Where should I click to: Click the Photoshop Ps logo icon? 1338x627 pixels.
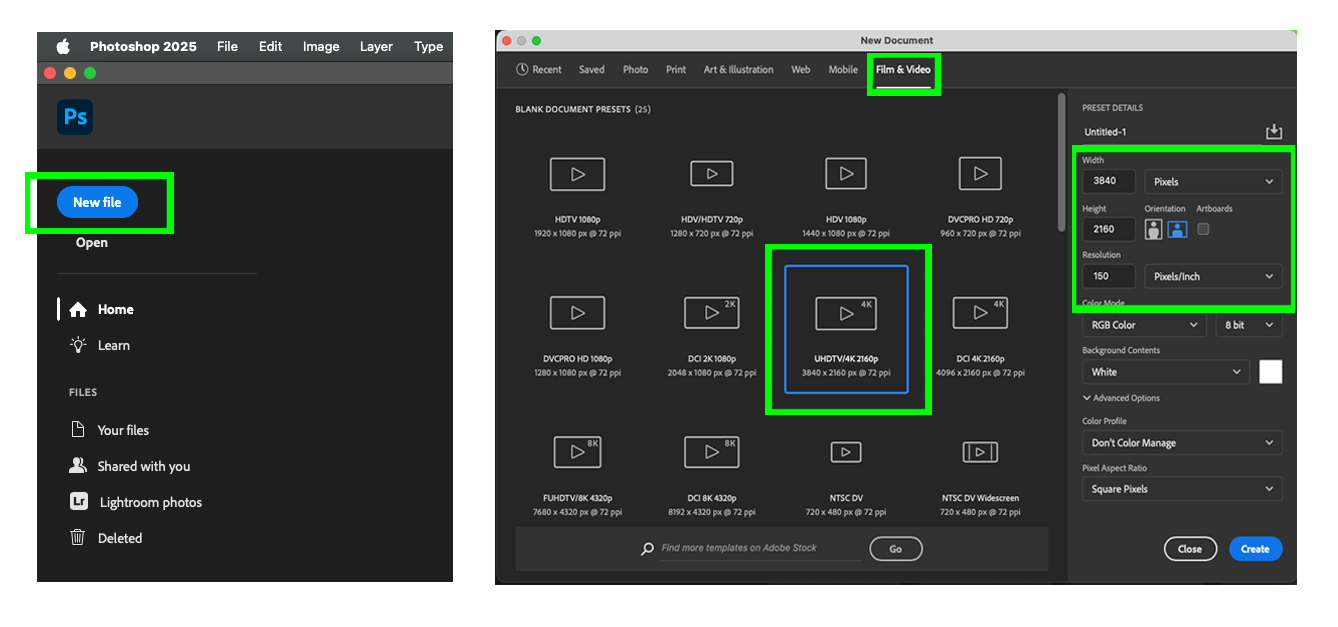tap(75, 117)
